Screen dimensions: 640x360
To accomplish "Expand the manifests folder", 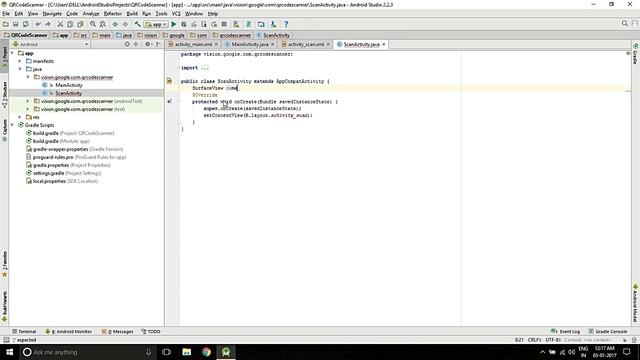I will (x=20, y=61).
